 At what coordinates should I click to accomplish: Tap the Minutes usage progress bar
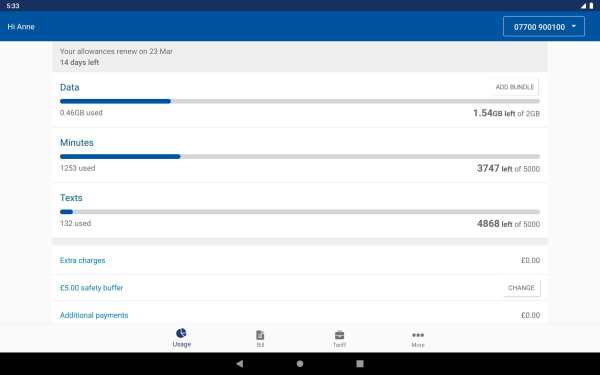point(300,157)
